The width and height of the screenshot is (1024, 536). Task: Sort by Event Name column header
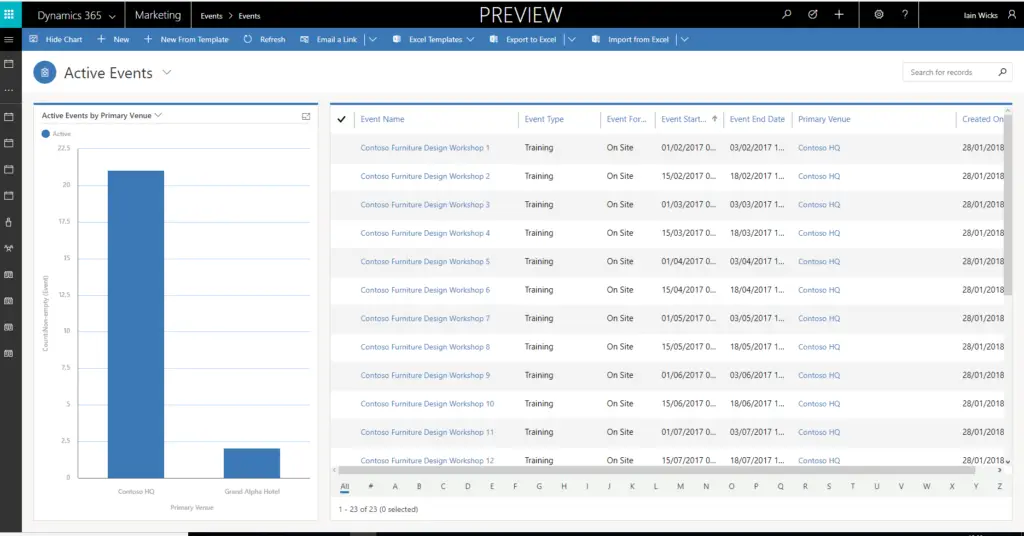(382, 119)
